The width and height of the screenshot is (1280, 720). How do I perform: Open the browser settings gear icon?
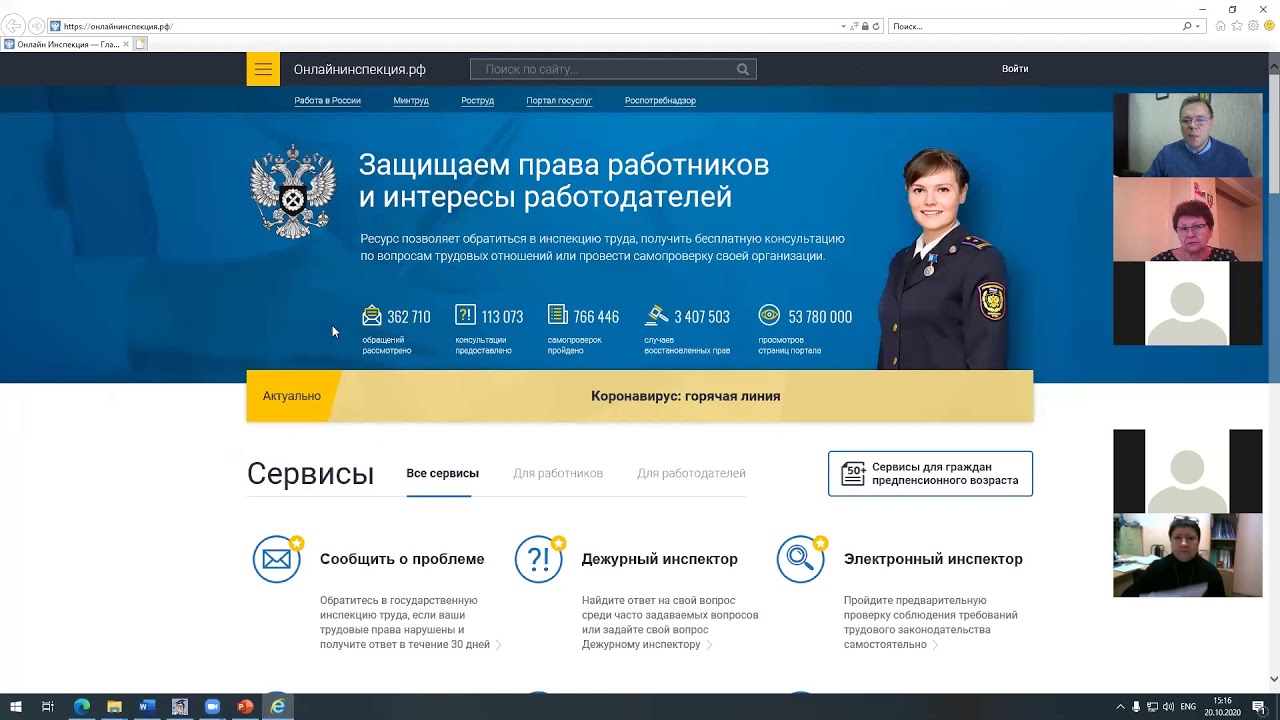coord(1253,26)
